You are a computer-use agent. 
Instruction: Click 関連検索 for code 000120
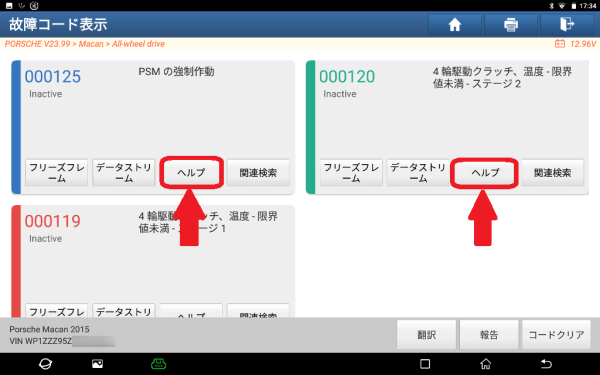553,173
